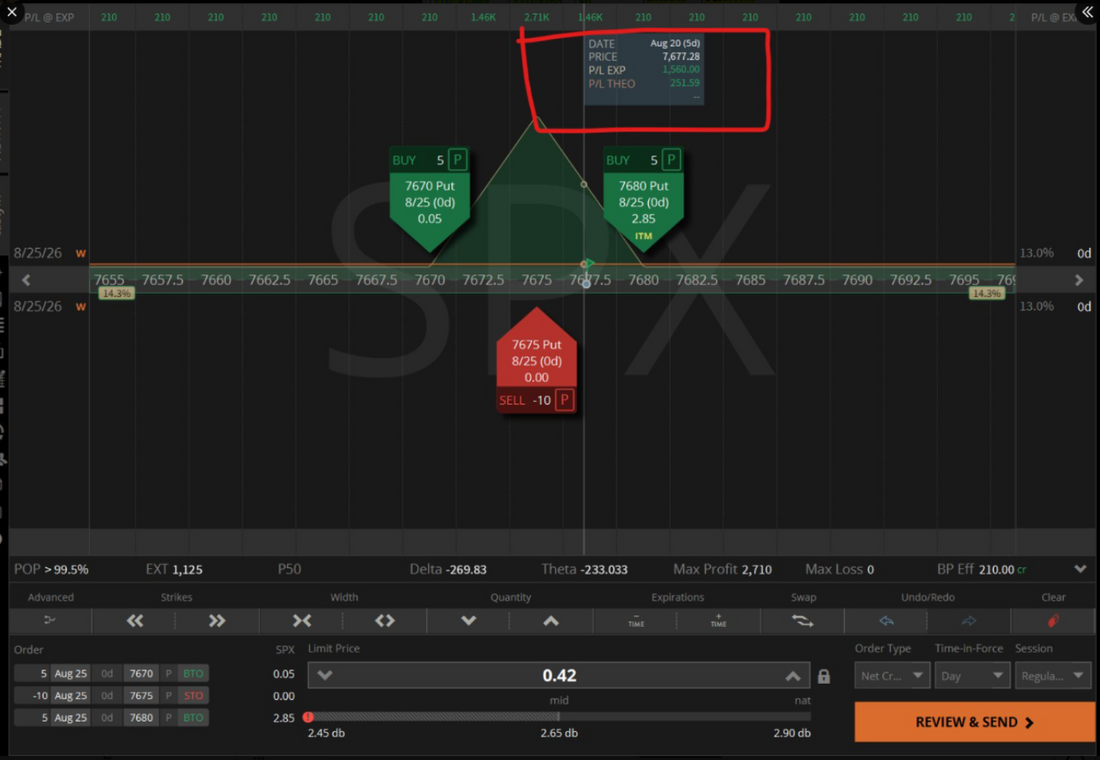
Task: Increase order quantity with the up chevron
Action: click(x=551, y=620)
